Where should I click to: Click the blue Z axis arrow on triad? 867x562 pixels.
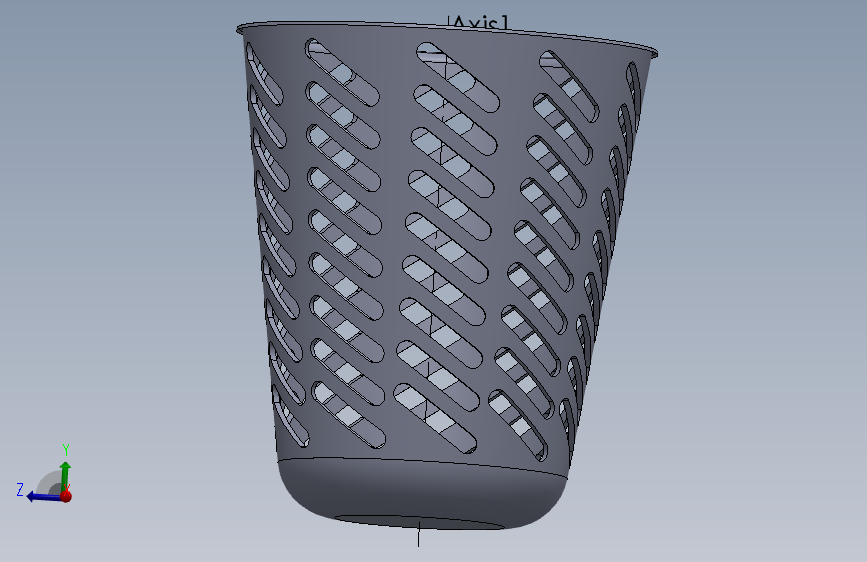pyautogui.click(x=44, y=497)
